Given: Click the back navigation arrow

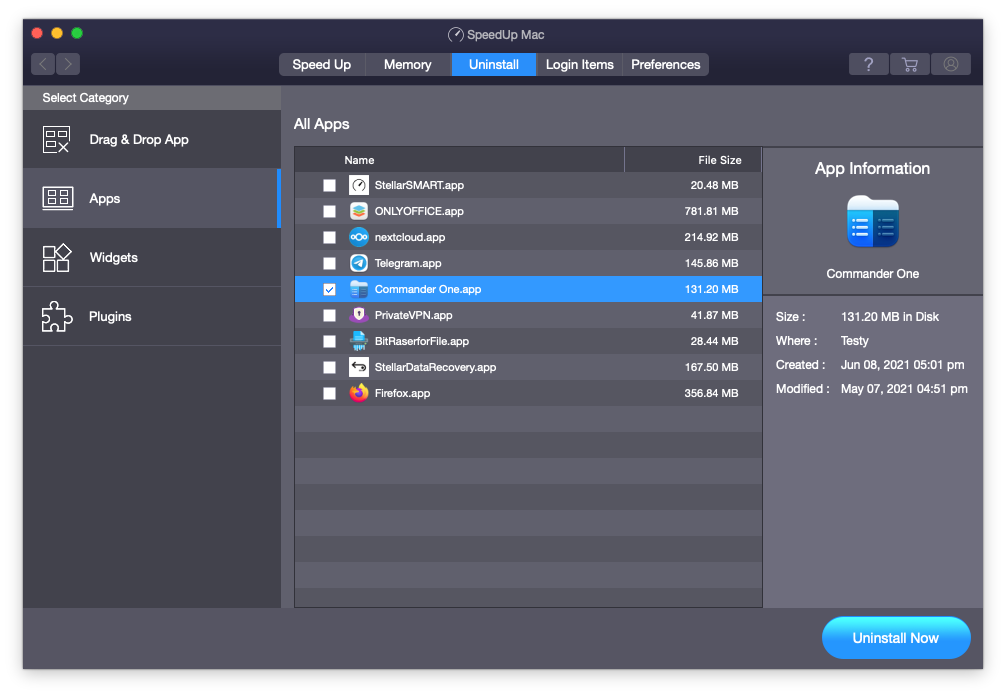Looking at the screenshot, I should point(42,64).
